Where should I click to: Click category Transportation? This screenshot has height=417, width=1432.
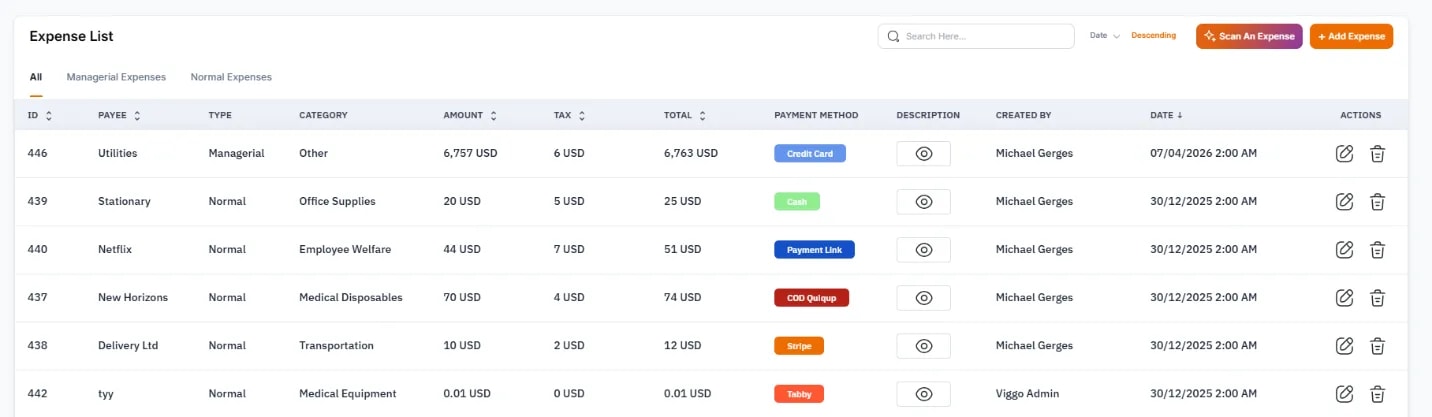(336, 346)
